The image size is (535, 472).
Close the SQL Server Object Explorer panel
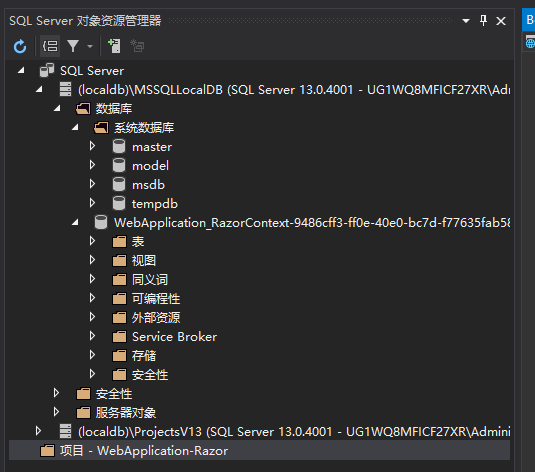[501, 21]
